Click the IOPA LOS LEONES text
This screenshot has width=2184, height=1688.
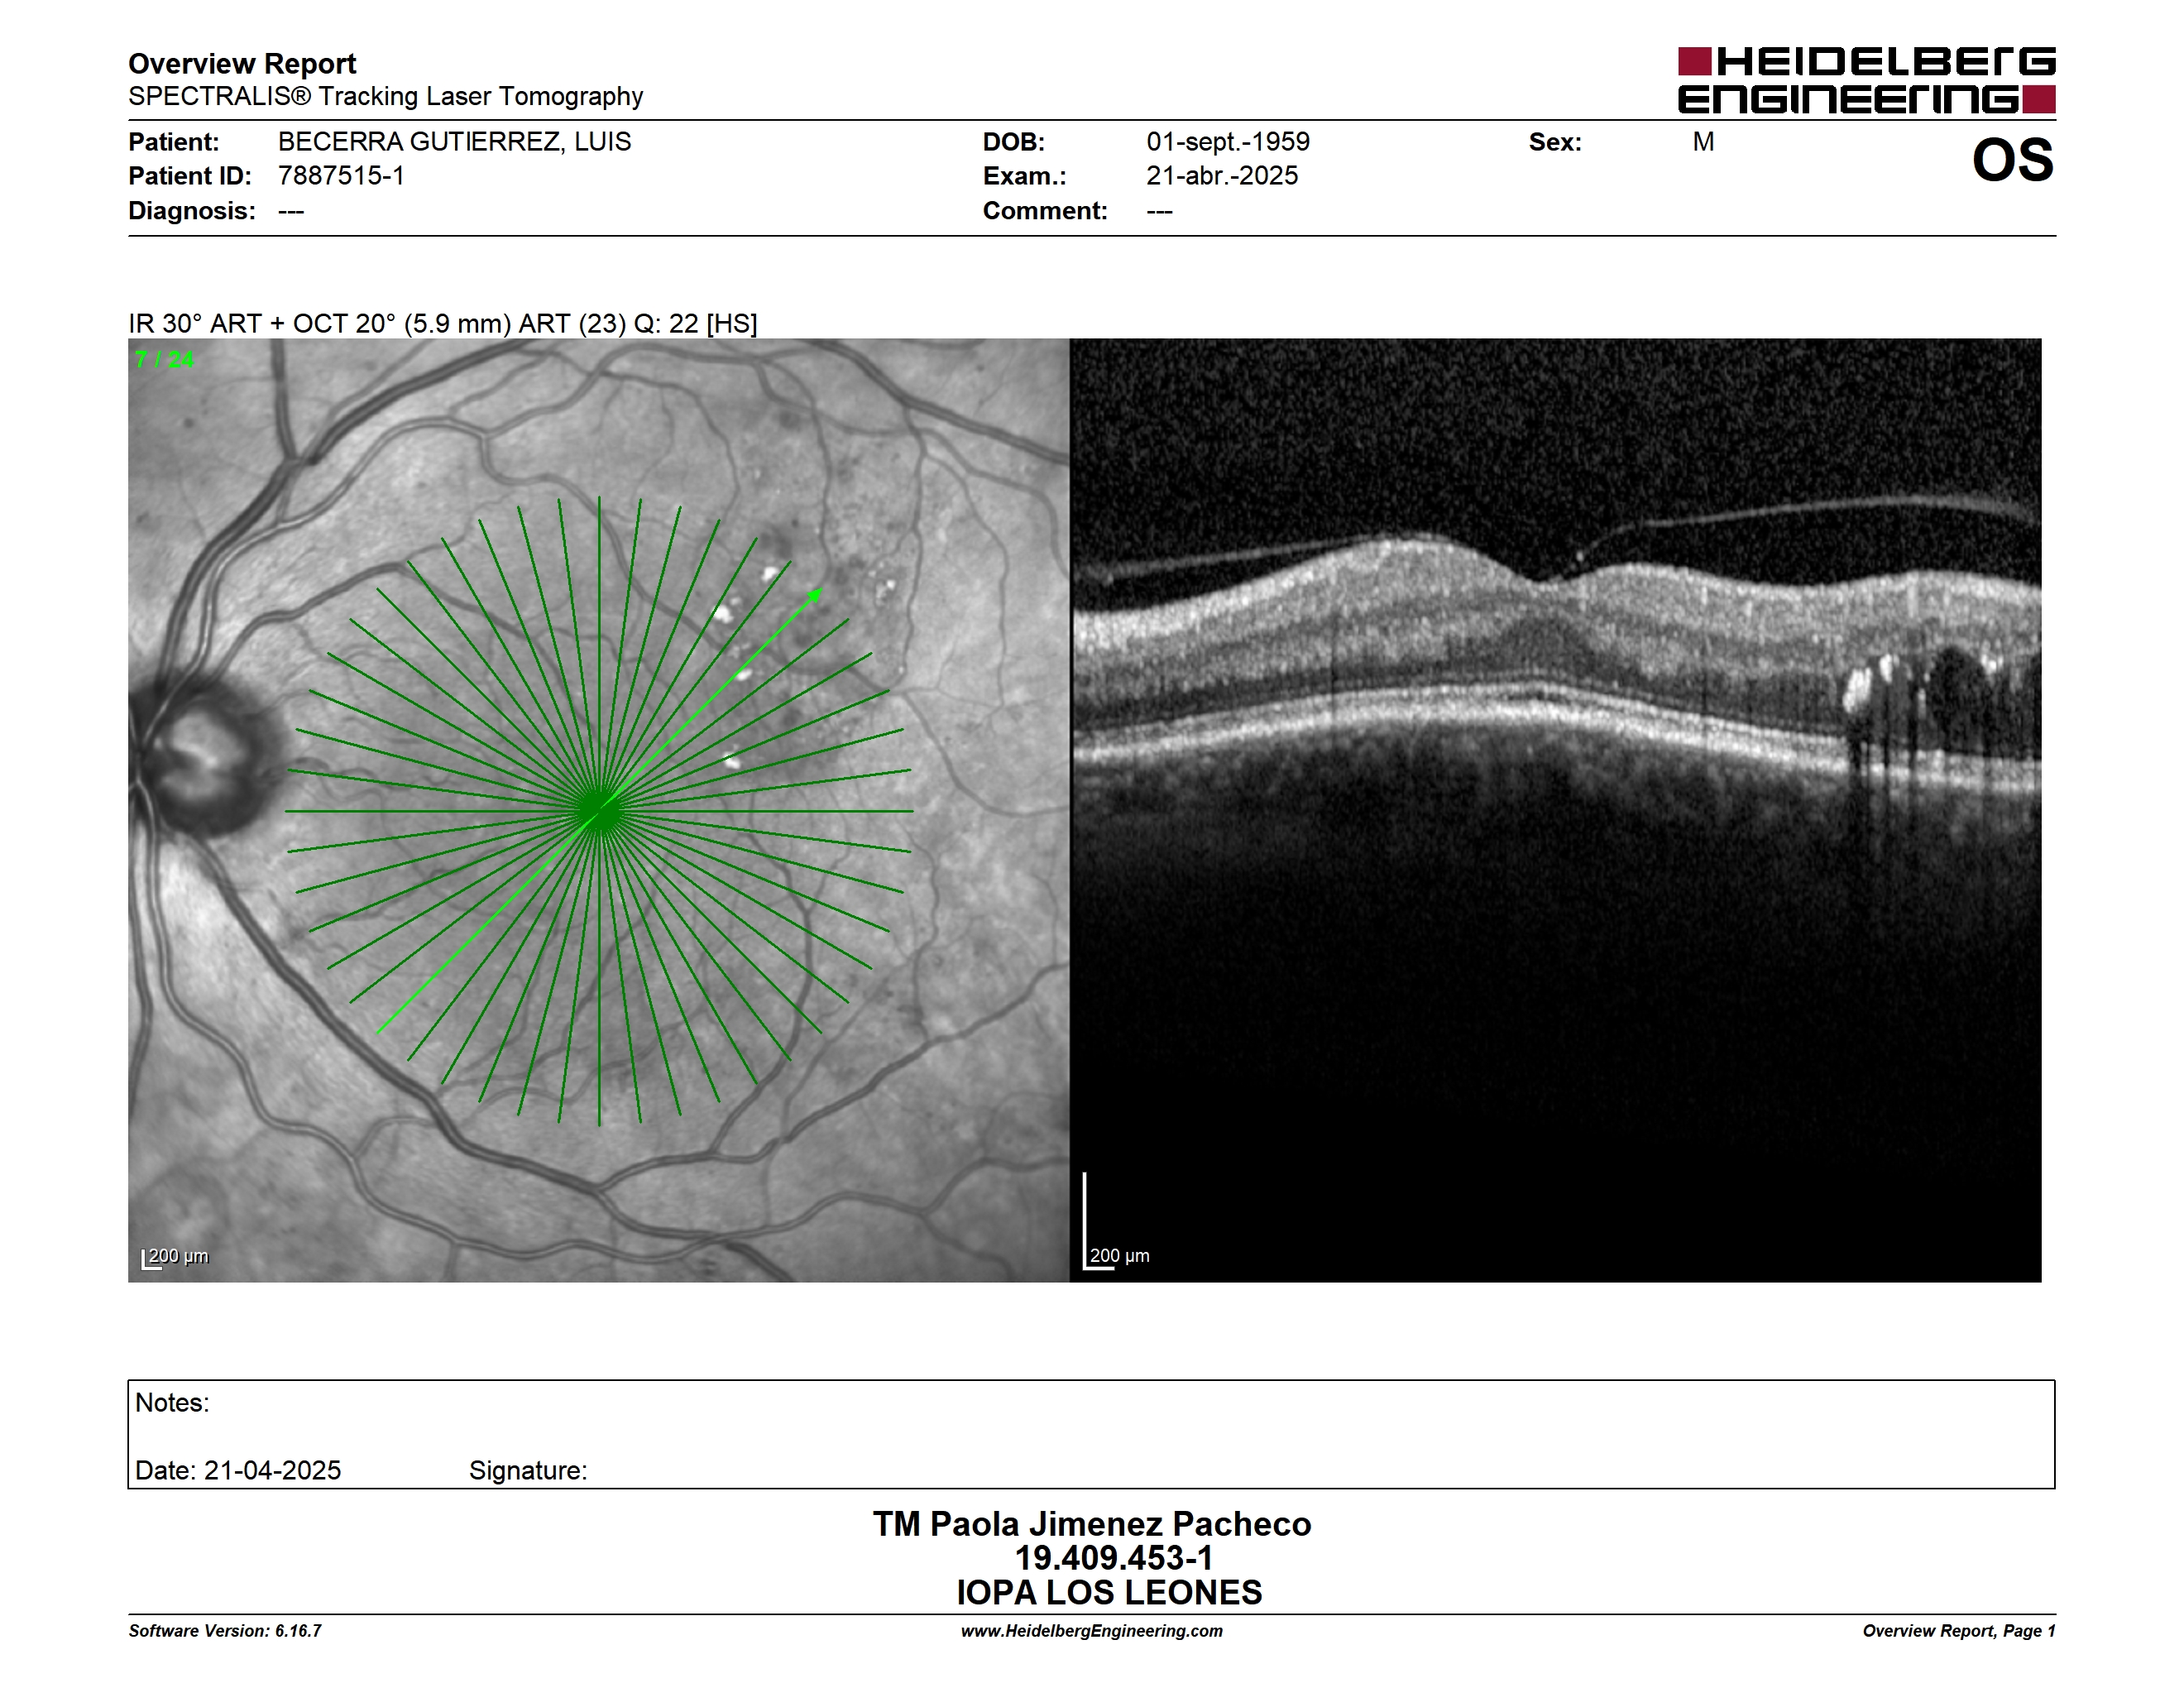[1109, 1593]
